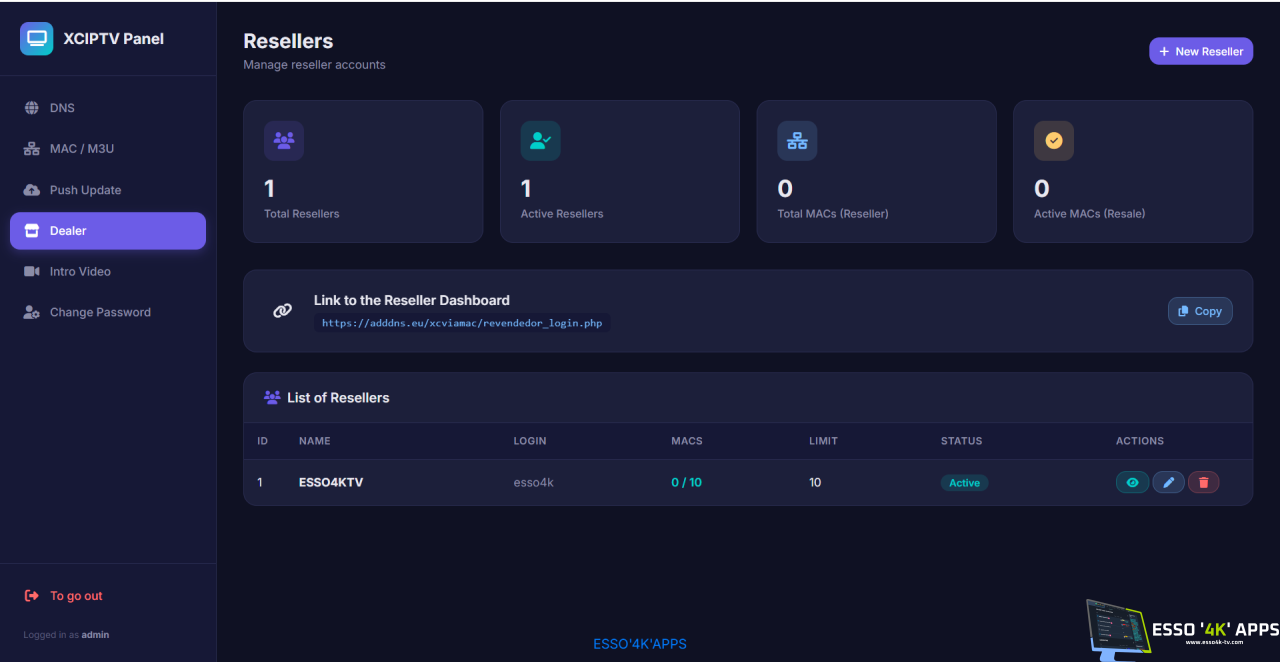This screenshot has width=1280, height=662.
Task: Go to Push Update page
Action: pos(108,190)
